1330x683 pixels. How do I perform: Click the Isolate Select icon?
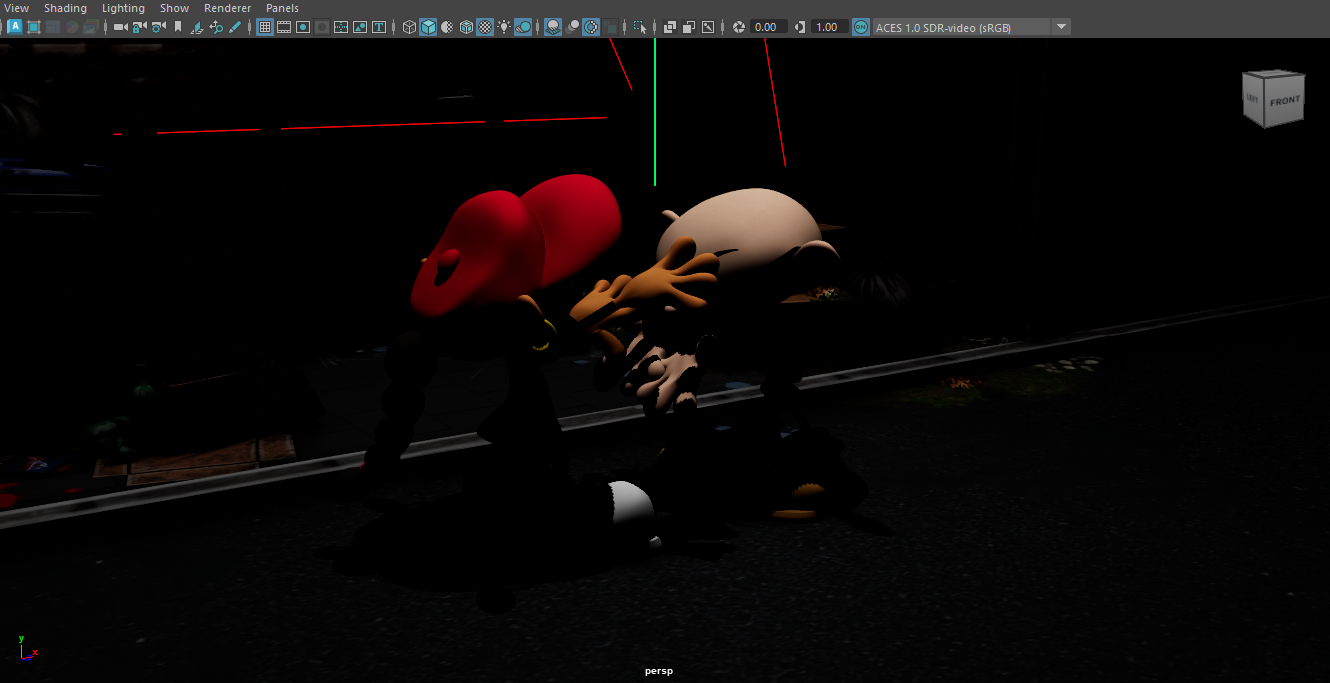[x=640, y=27]
